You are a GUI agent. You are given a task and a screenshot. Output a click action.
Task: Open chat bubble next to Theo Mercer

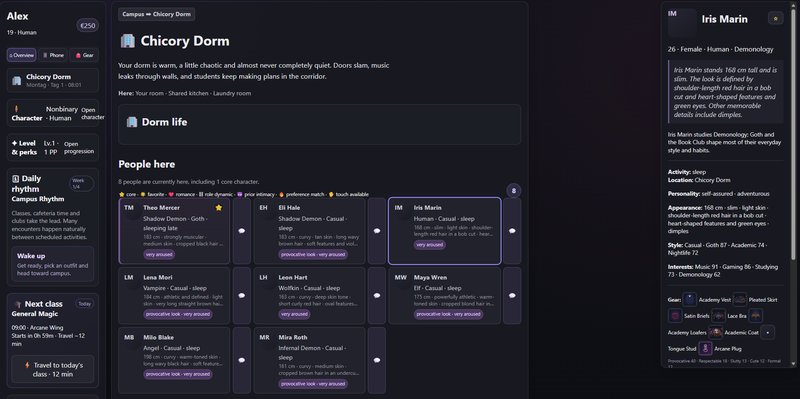click(x=242, y=231)
